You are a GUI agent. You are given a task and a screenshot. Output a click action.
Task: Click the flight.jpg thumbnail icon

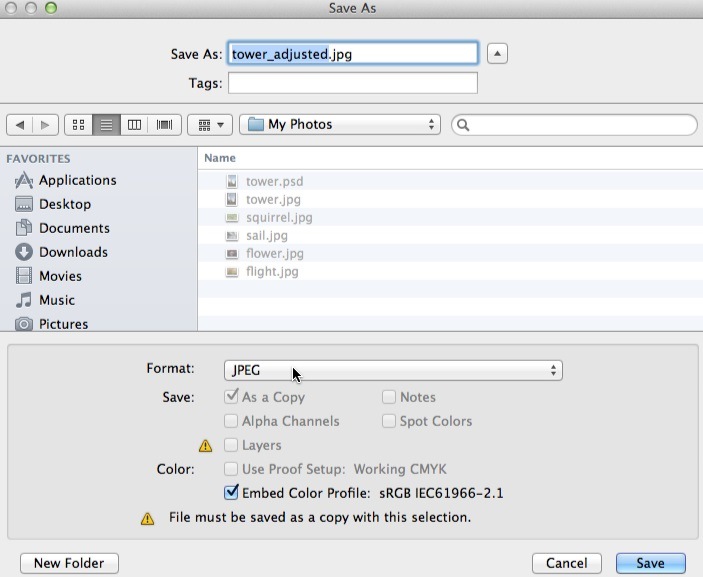tap(231, 272)
